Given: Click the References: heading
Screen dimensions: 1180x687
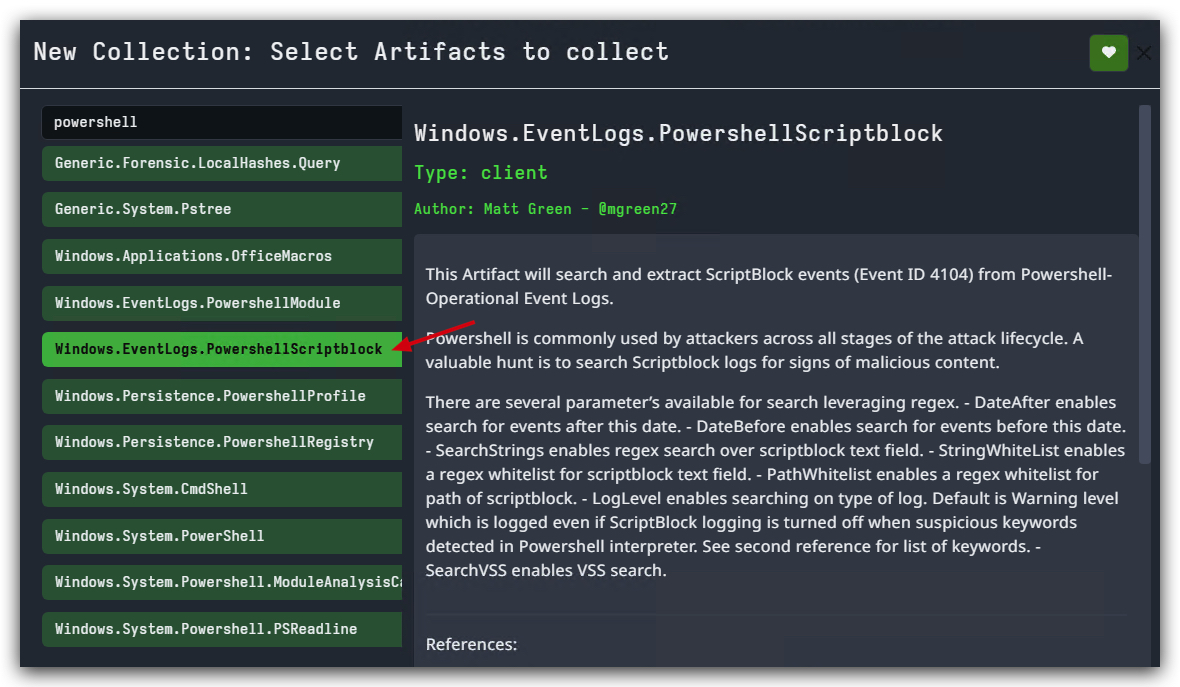Looking at the screenshot, I should click(471, 645).
